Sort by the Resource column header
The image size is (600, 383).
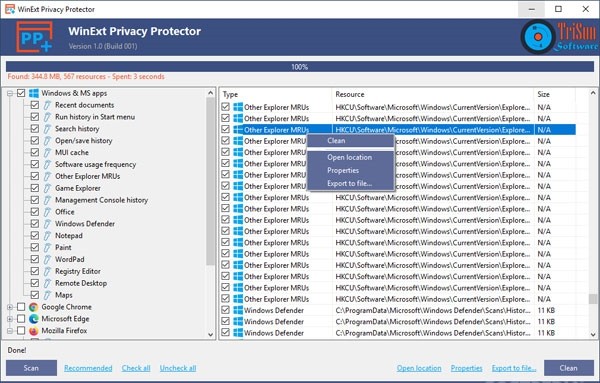[x=432, y=94]
